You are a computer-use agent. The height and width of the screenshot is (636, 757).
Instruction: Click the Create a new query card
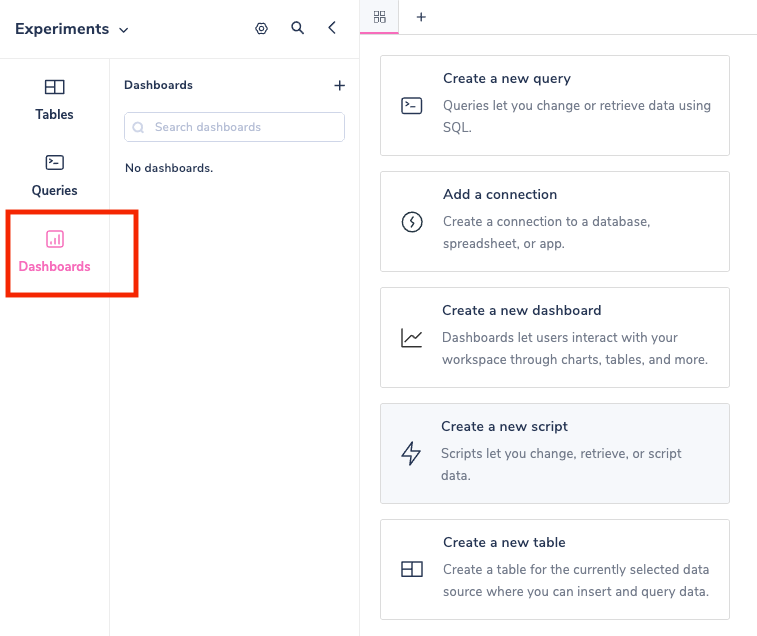tap(555, 105)
